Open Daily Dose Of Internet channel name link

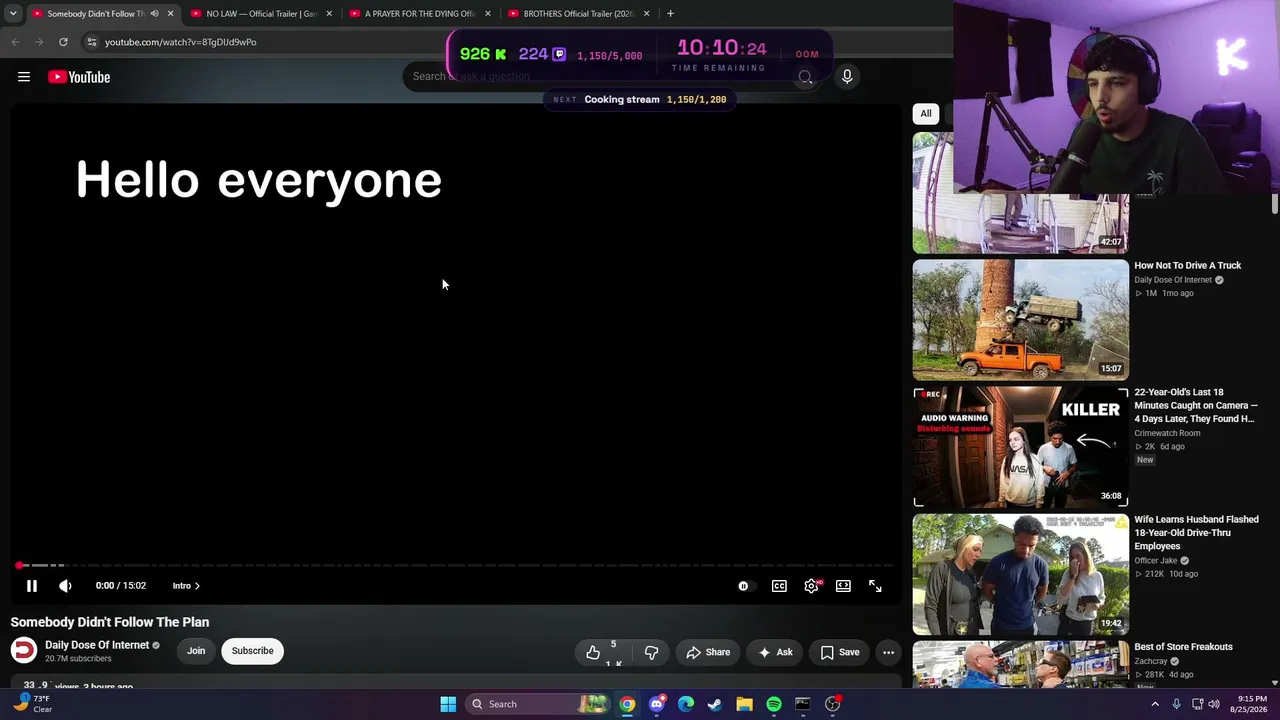click(97, 645)
